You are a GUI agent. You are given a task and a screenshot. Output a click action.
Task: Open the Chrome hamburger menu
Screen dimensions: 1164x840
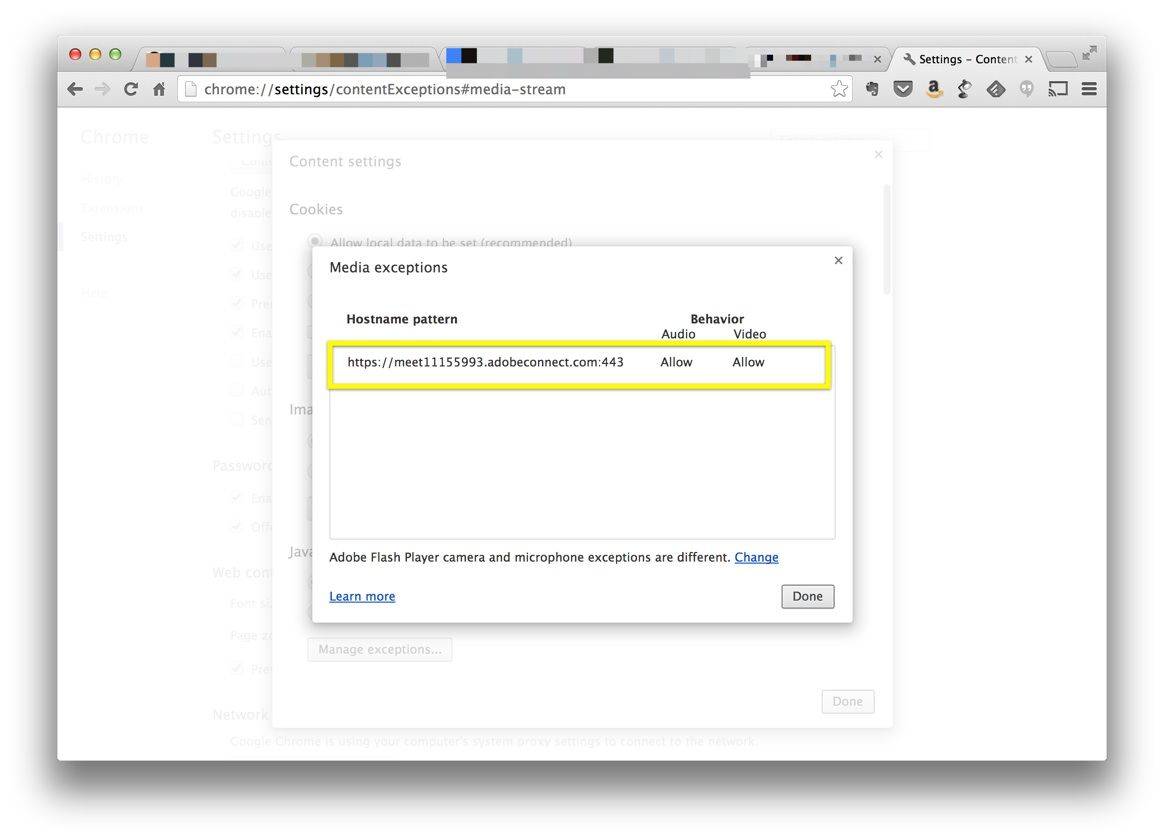click(x=1089, y=89)
